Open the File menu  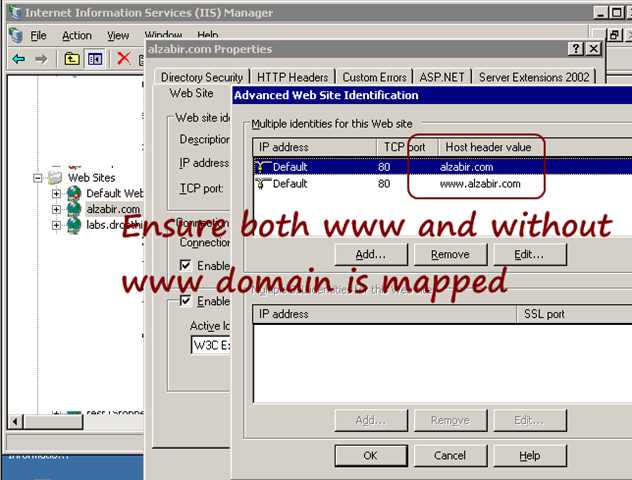coord(38,36)
